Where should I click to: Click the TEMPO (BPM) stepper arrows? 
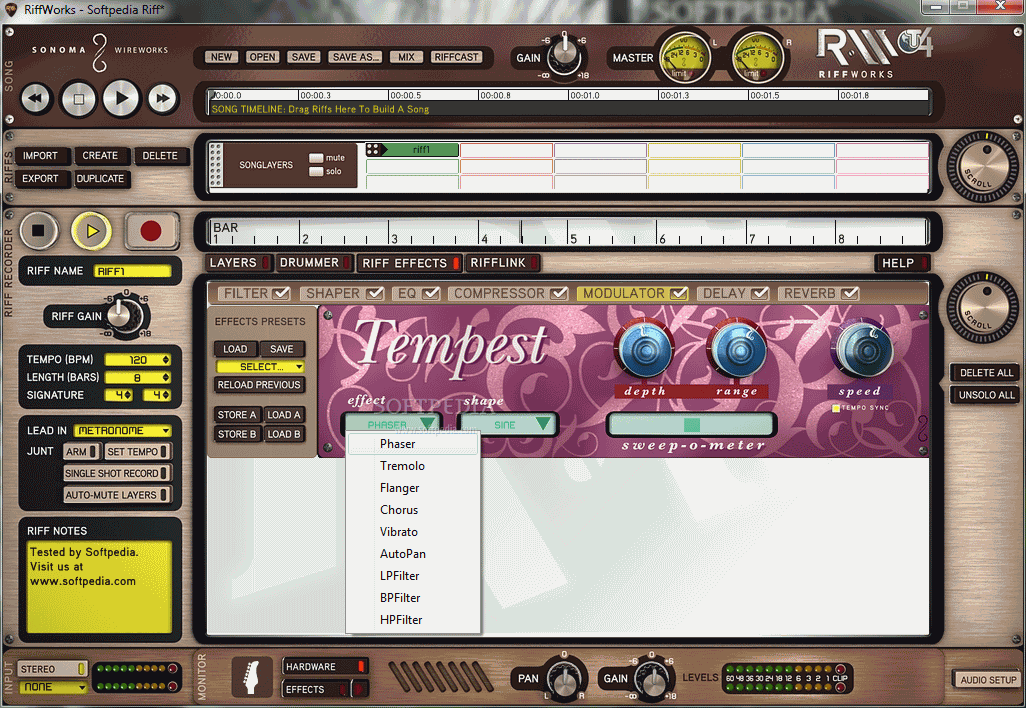166,360
